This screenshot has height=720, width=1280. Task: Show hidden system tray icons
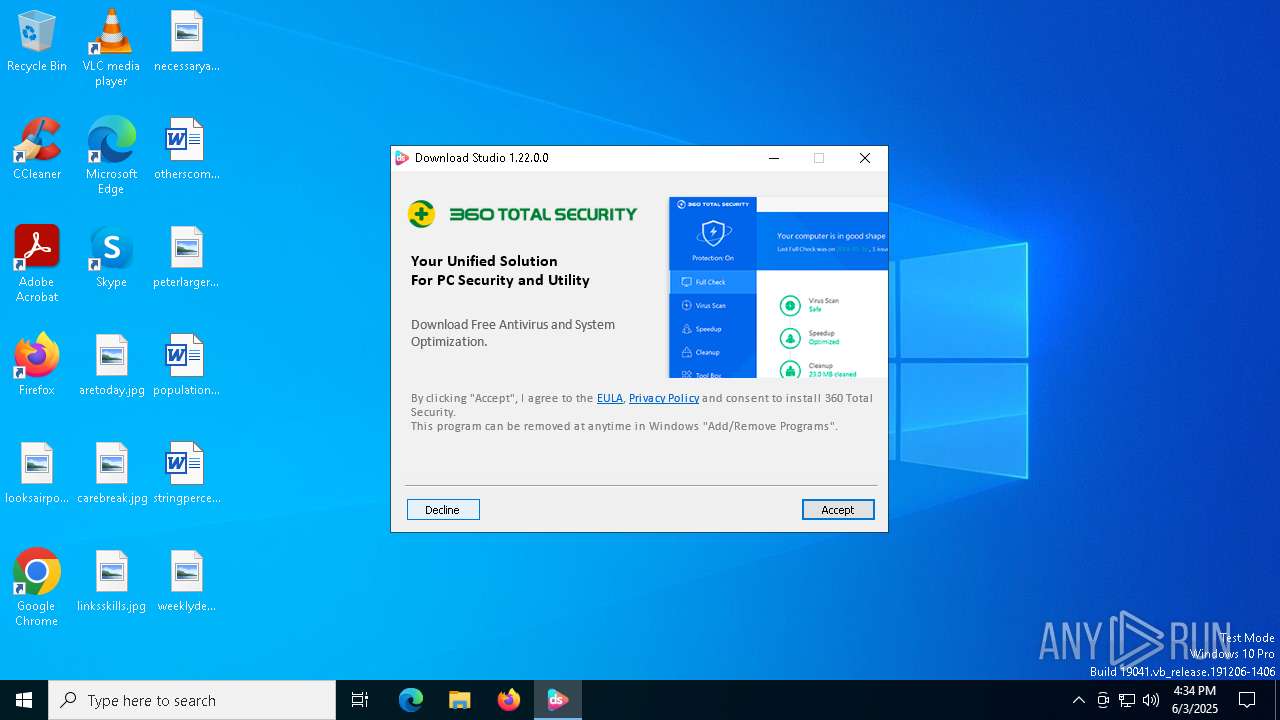1078,700
